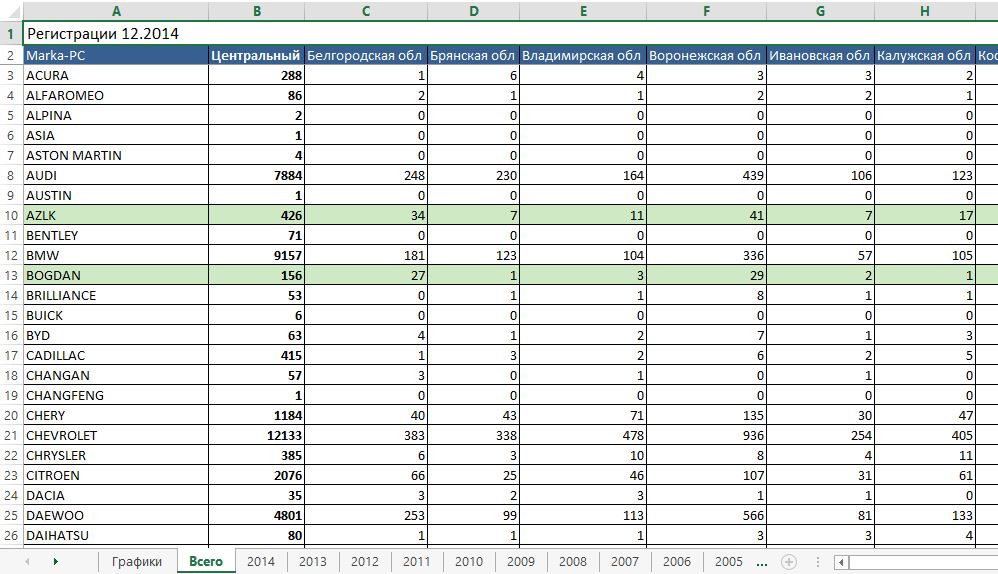Add a new sheet with plus icon

[789, 562]
